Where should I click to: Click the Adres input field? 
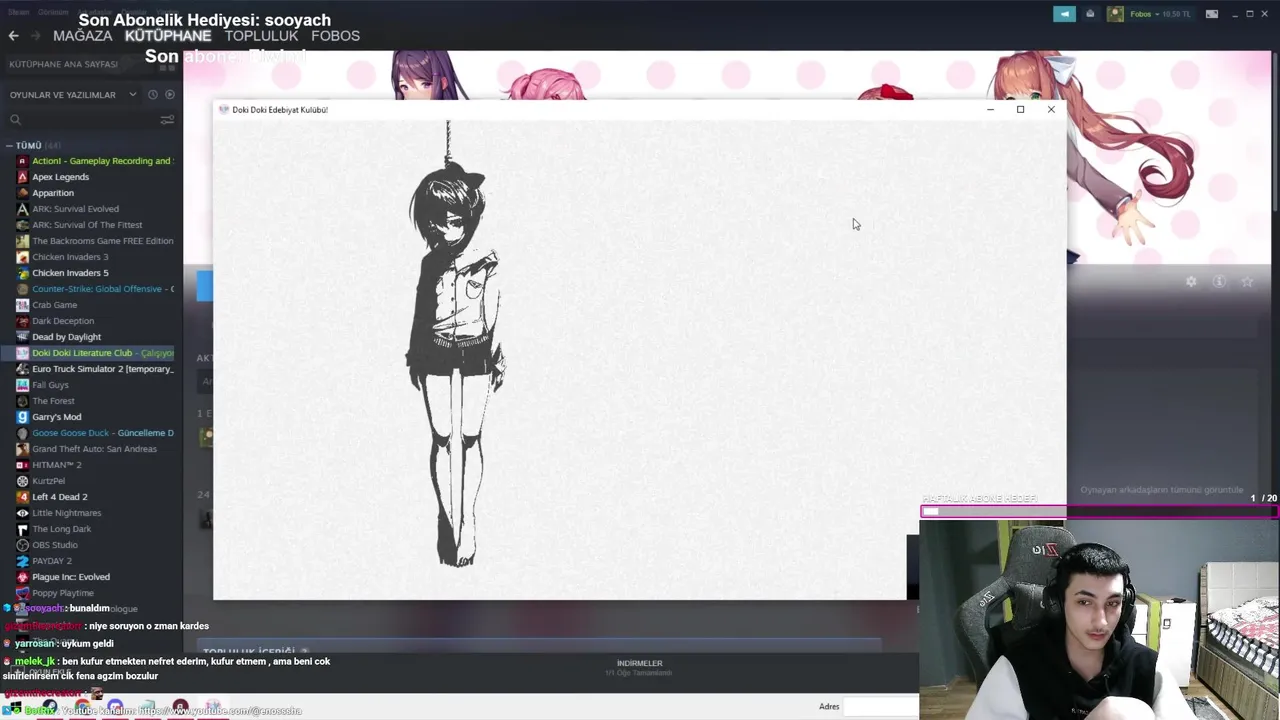[880, 707]
